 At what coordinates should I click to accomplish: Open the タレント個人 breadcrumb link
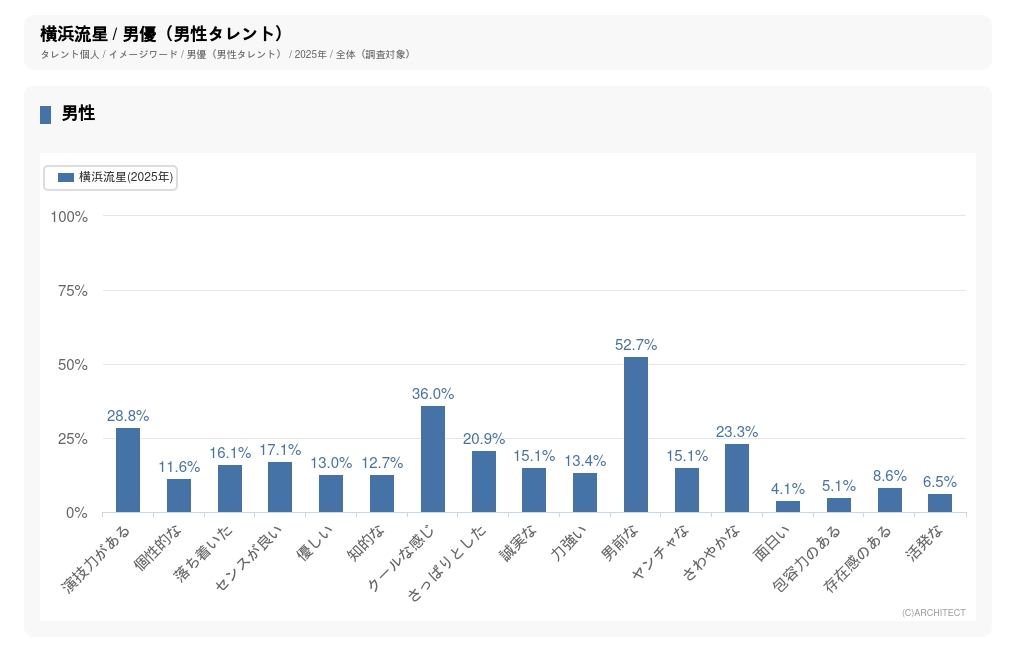tap(69, 54)
